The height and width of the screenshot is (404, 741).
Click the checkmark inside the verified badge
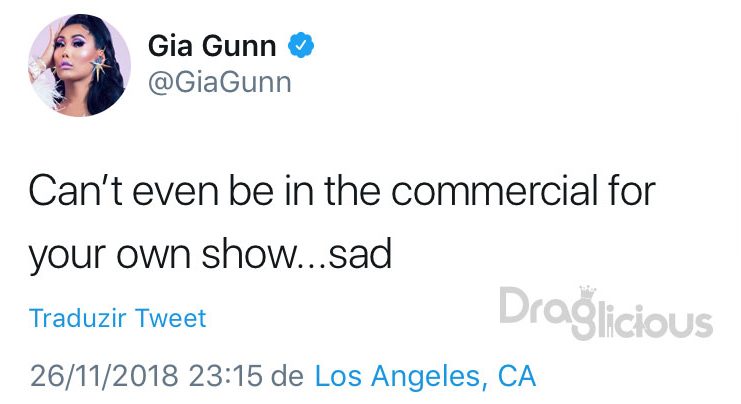[x=301, y=45]
